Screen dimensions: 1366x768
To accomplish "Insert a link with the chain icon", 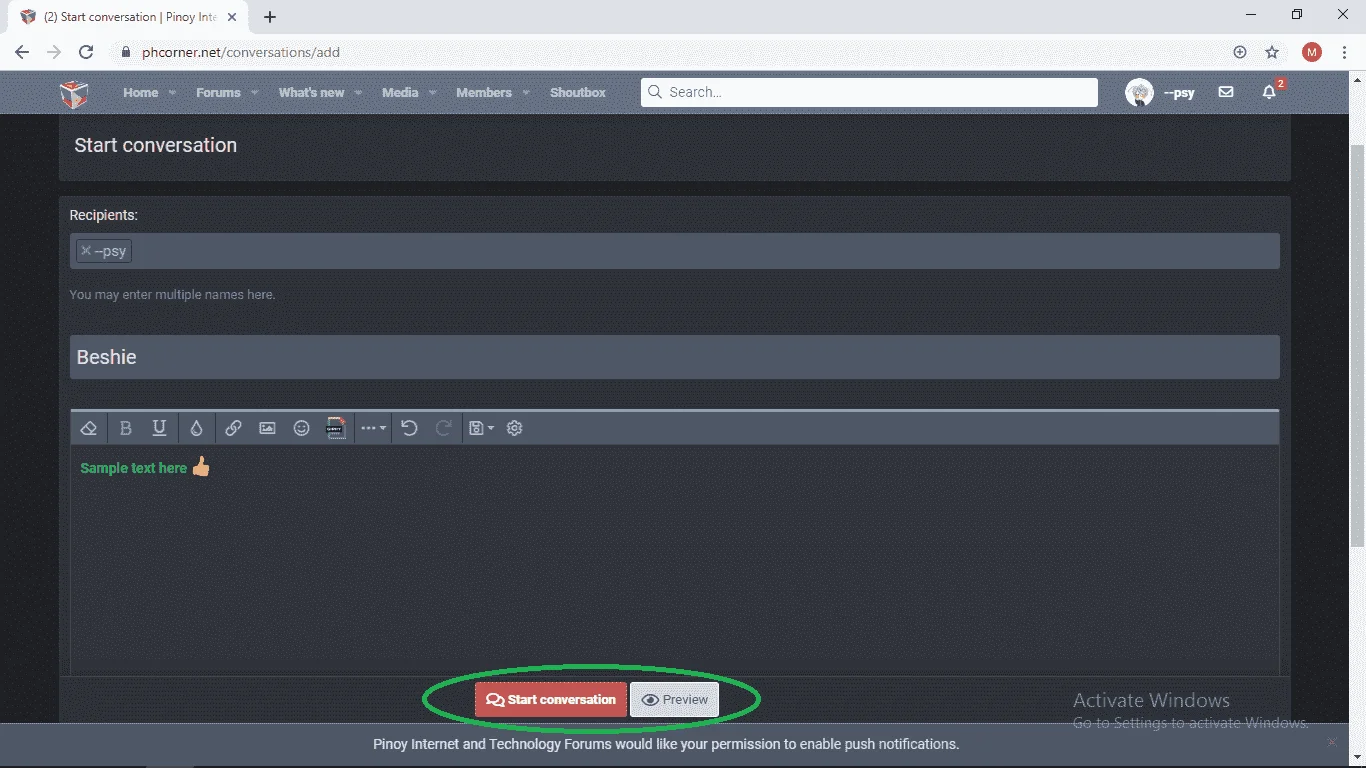I will 233,428.
